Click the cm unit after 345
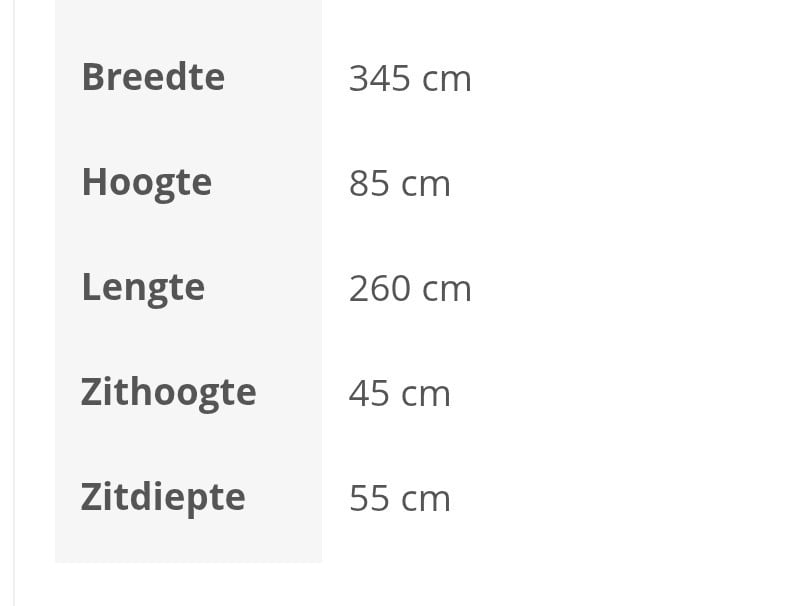The height and width of the screenshot is (606, 789). pos(446,80)
